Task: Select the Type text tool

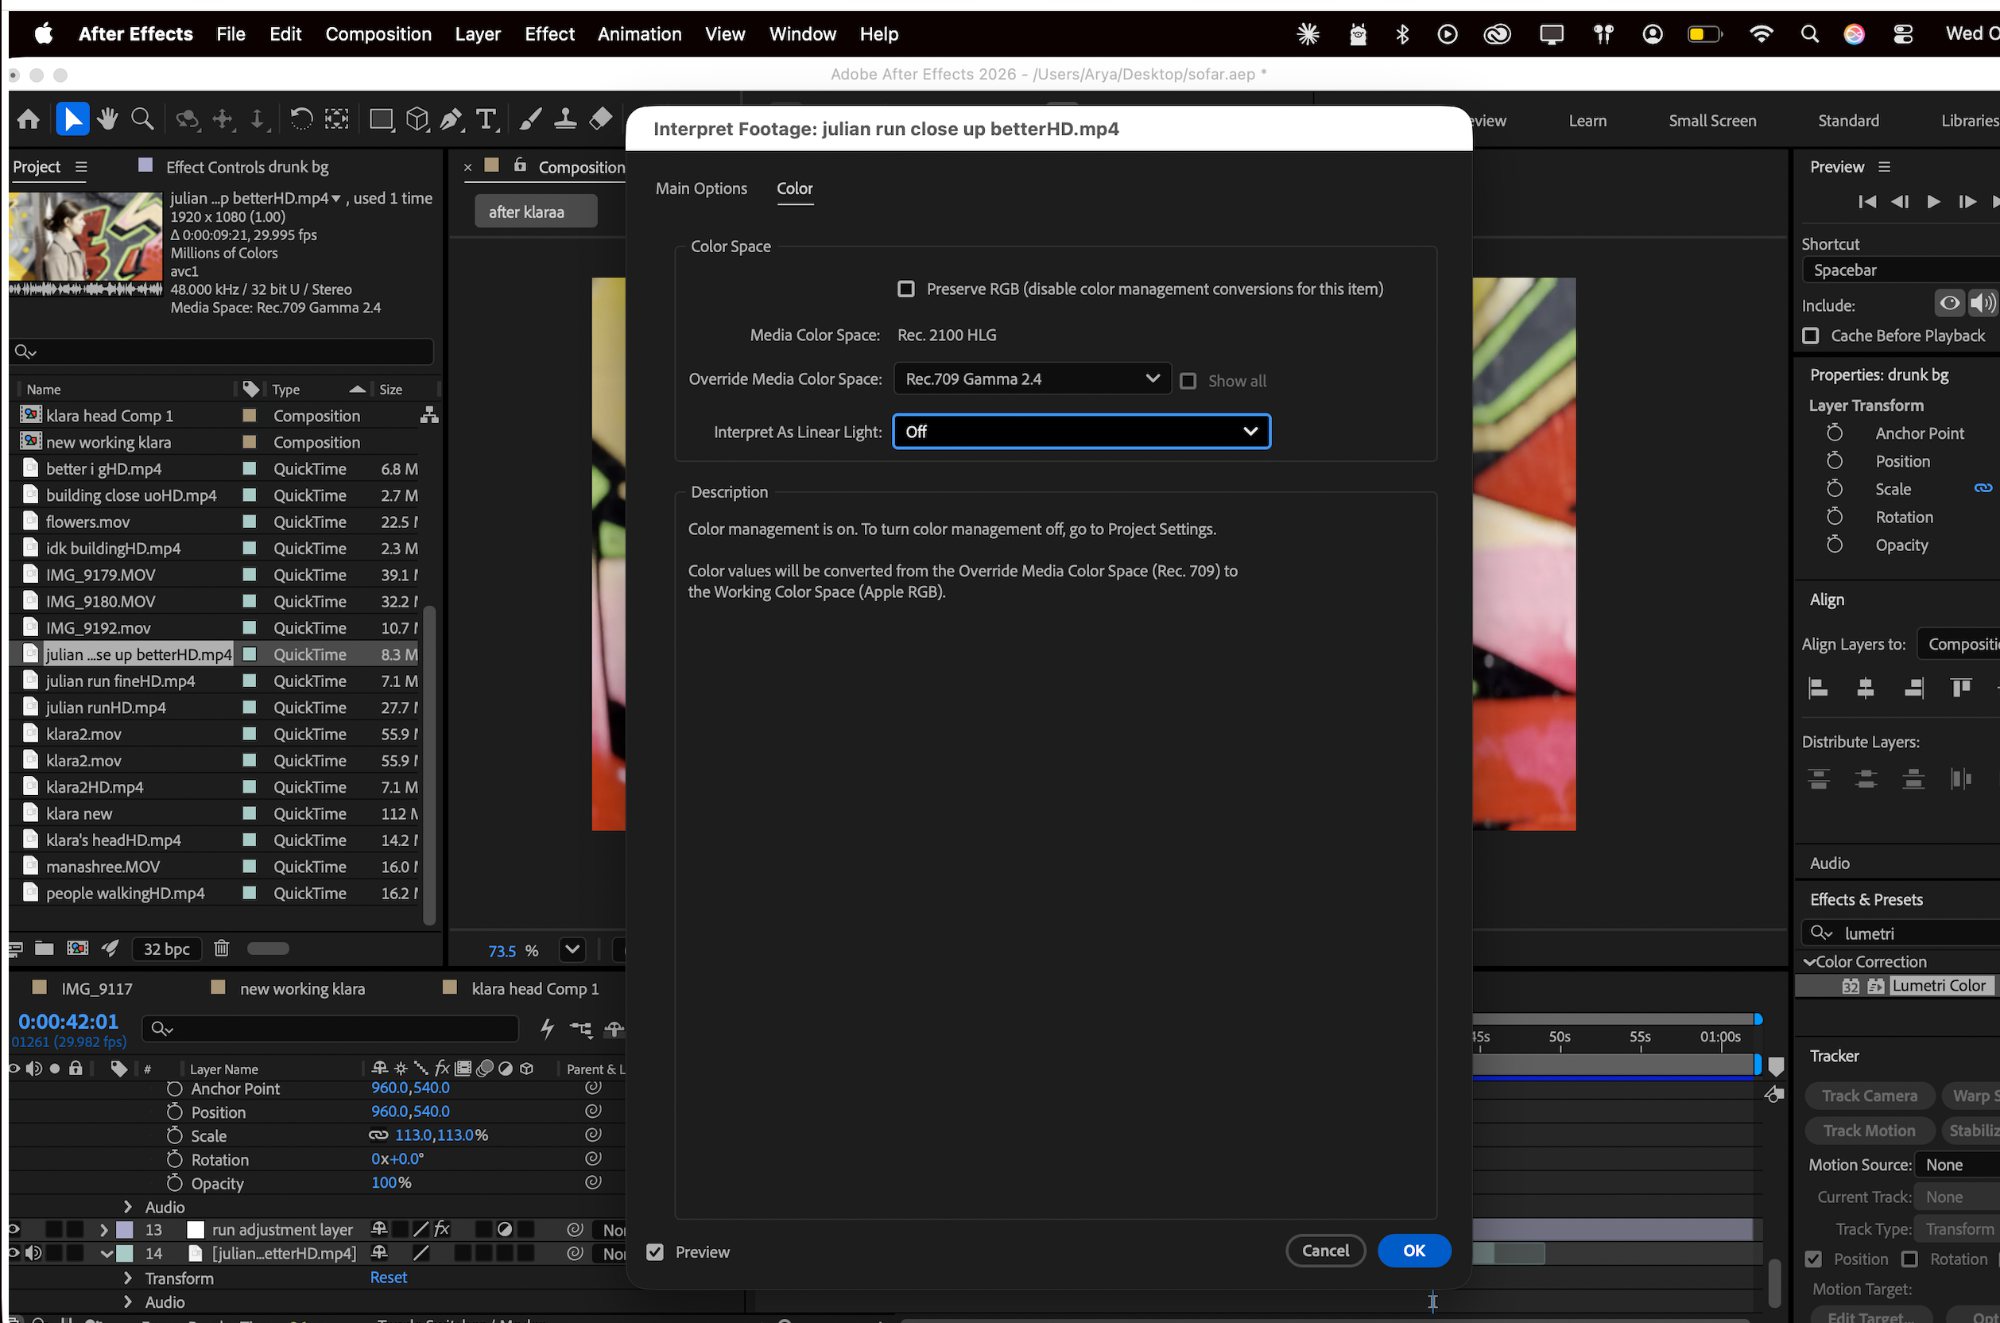Action: coord(486,120)
